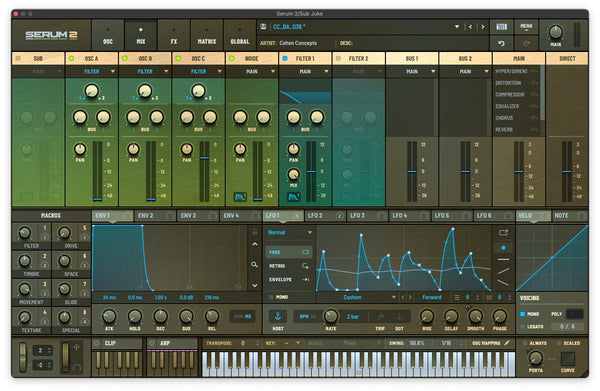Toggle the OSC B enable LED
The image size is (600, 391).
(124, 58)
